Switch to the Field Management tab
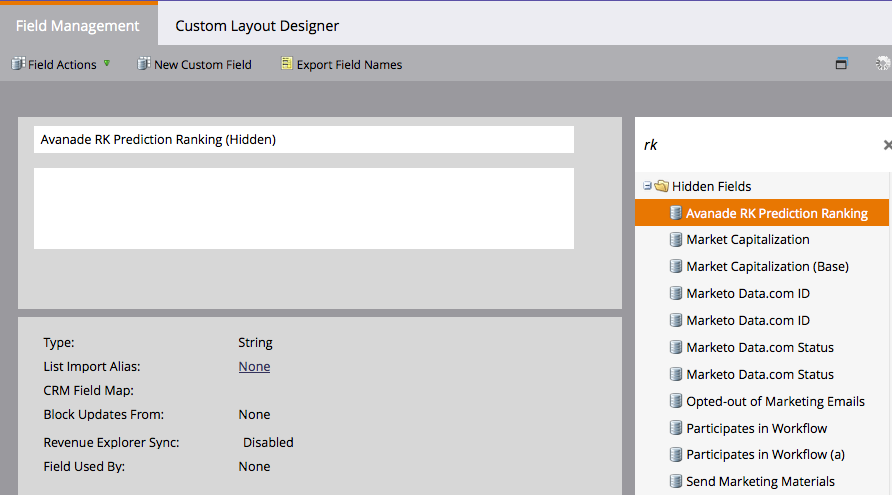 [77, 26]
